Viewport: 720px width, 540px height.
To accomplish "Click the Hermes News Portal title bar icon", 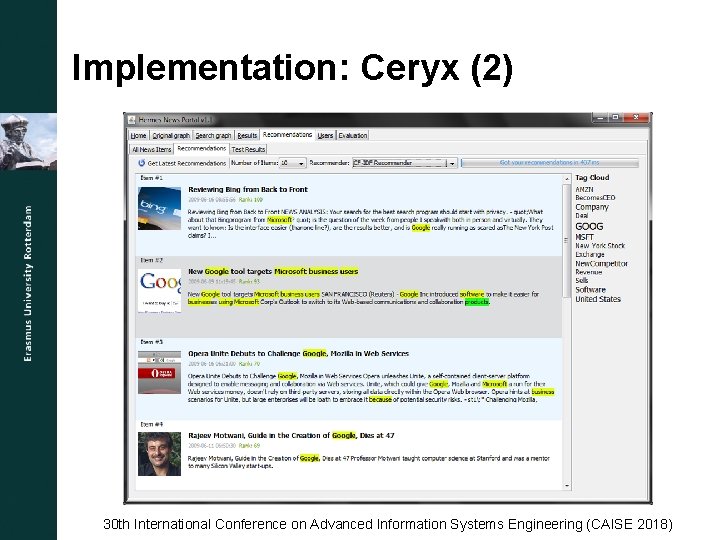I will click(132, 120).
